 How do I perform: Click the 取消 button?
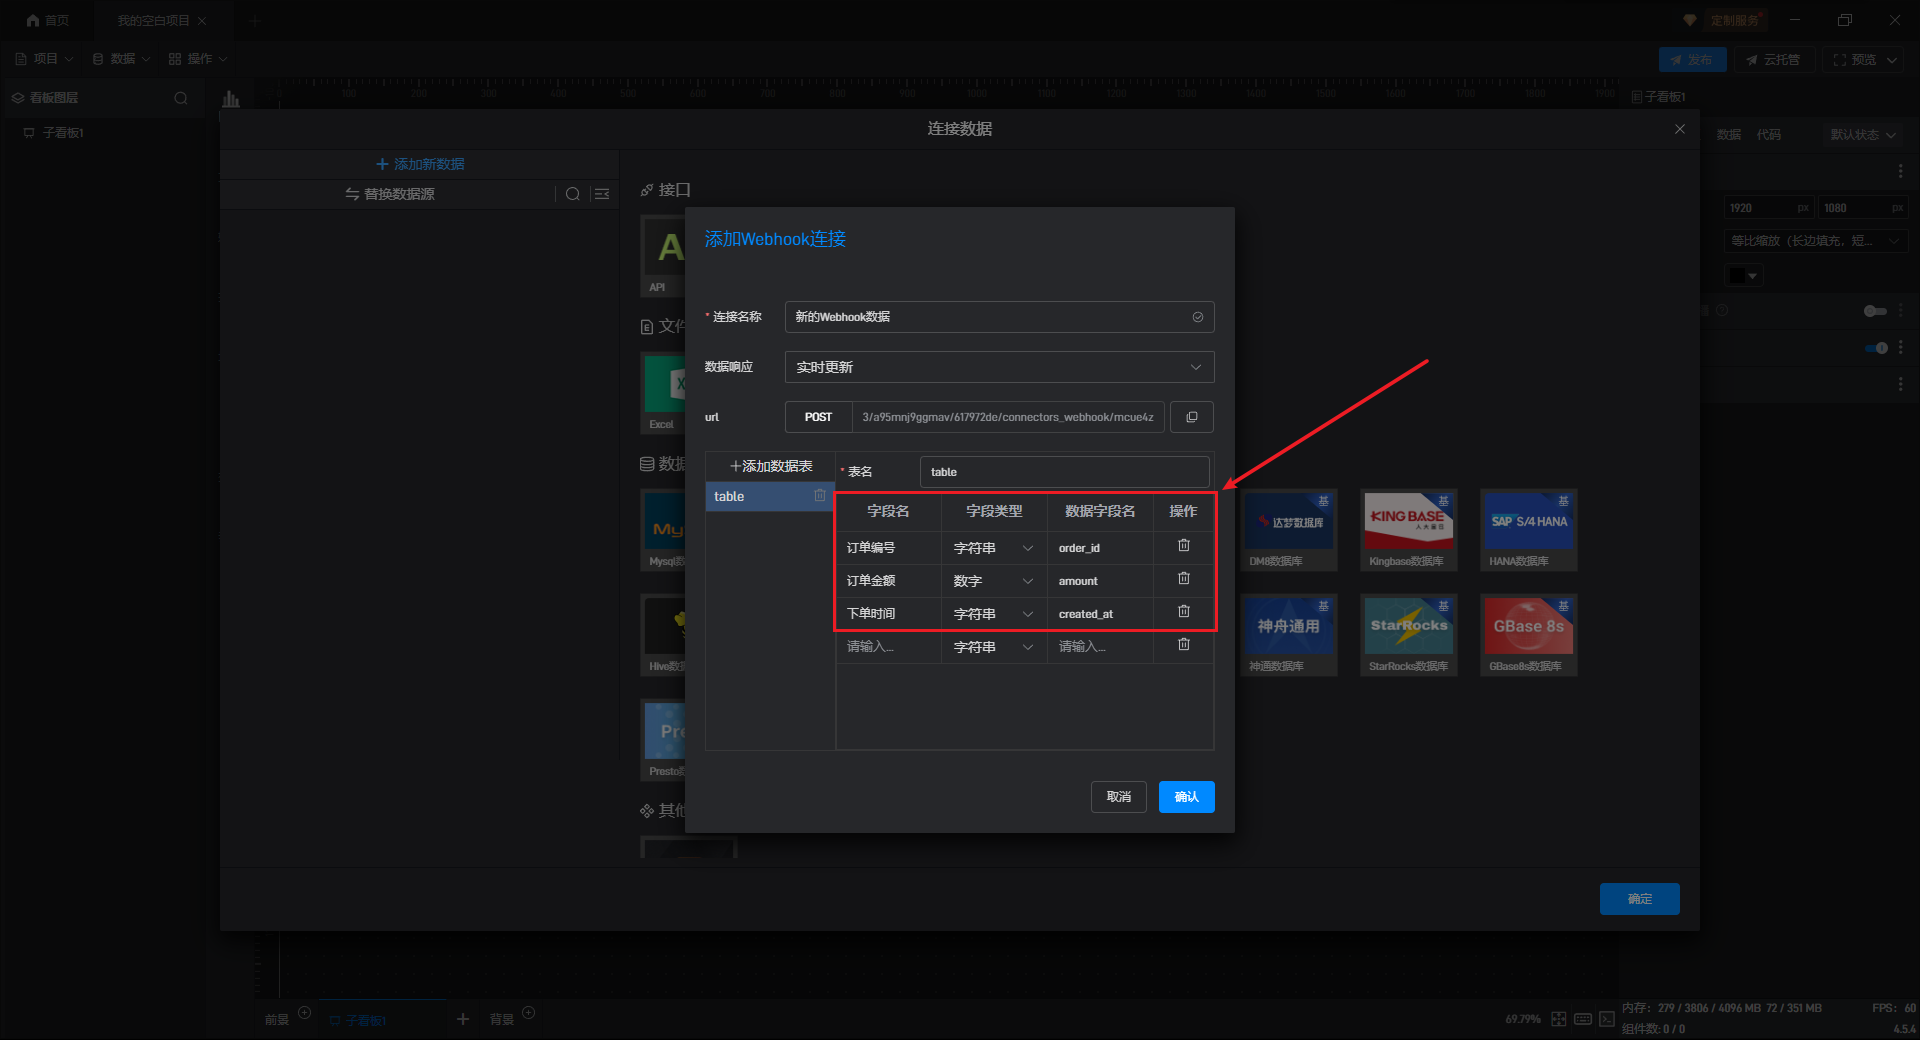(x=1118, y=797)
